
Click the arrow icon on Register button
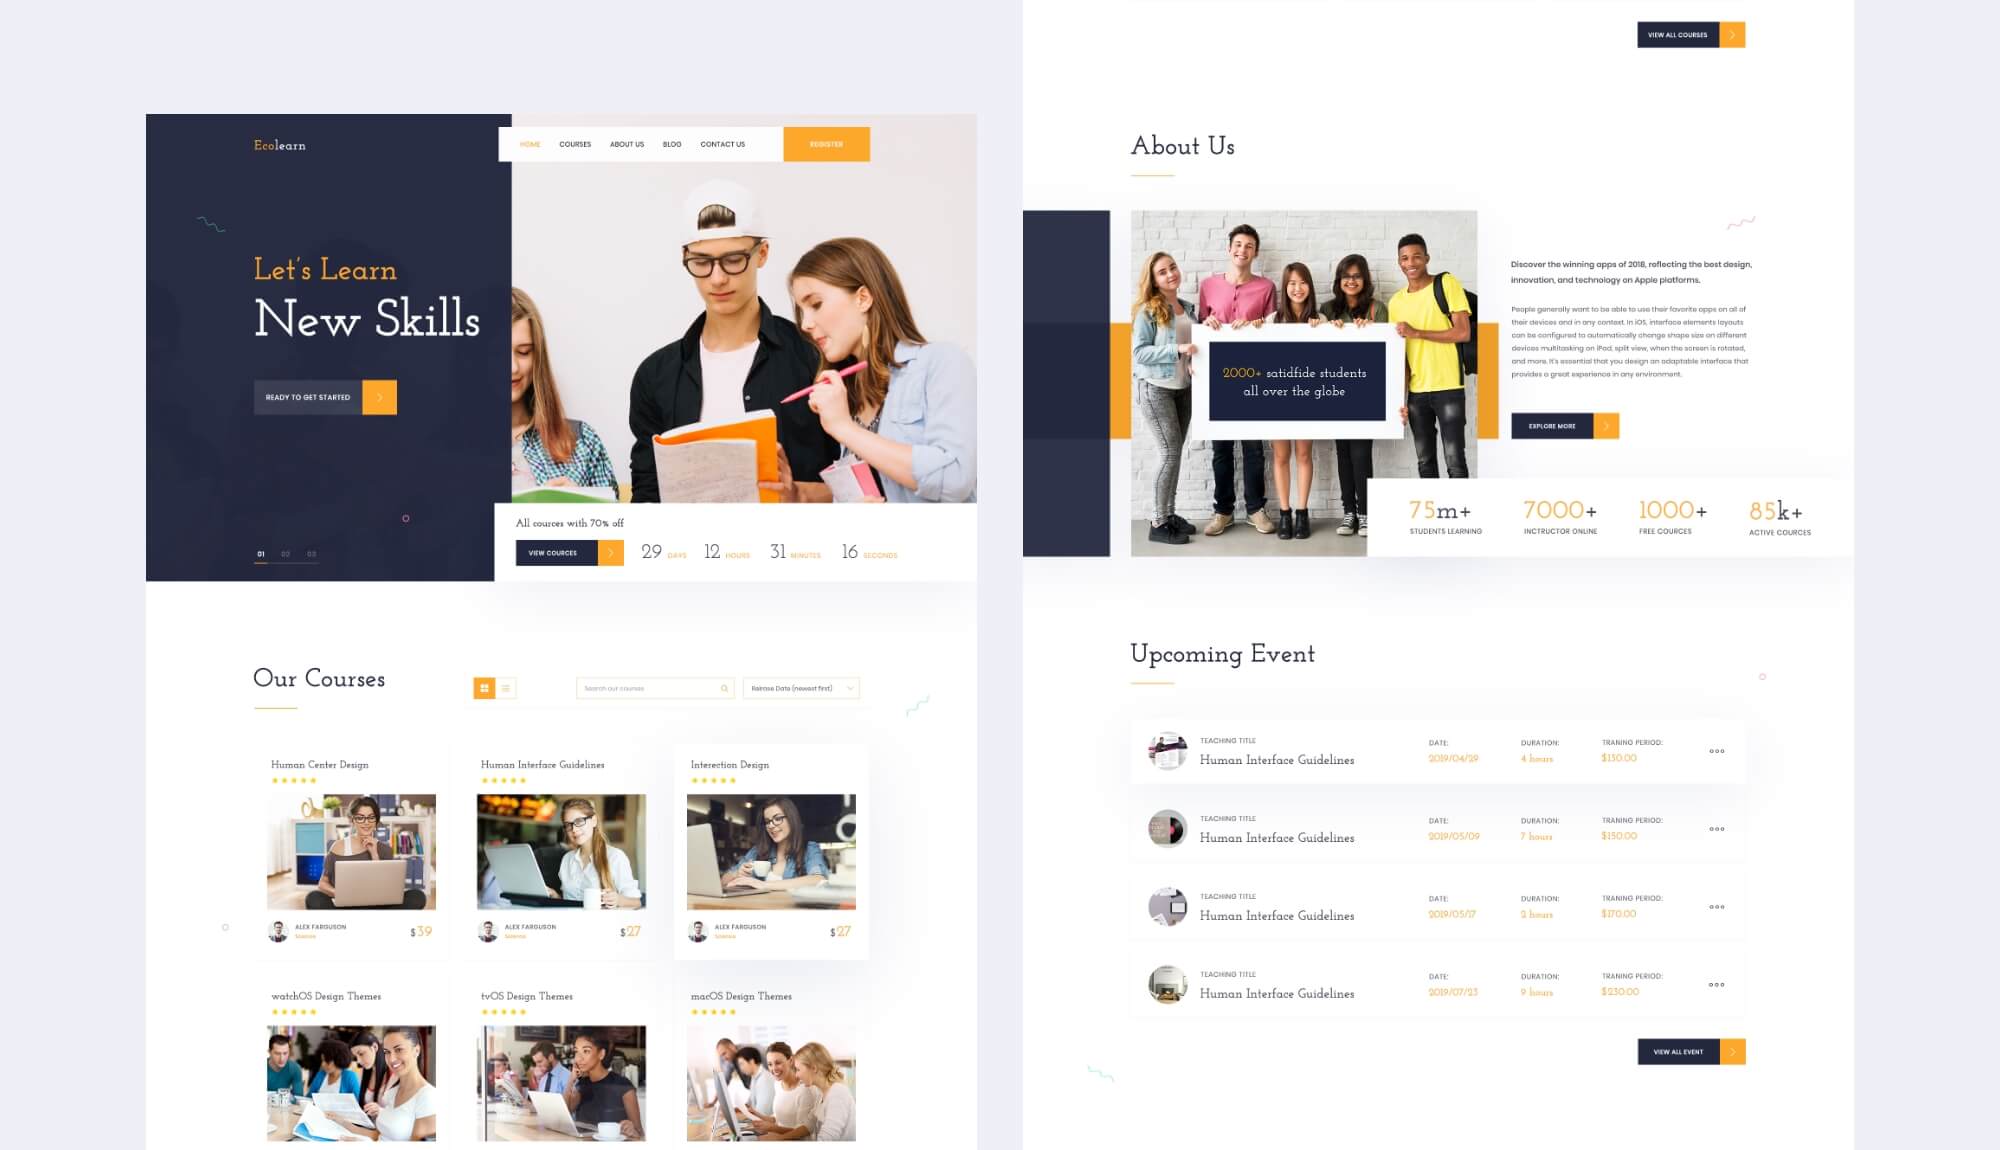tap(859, 144)
